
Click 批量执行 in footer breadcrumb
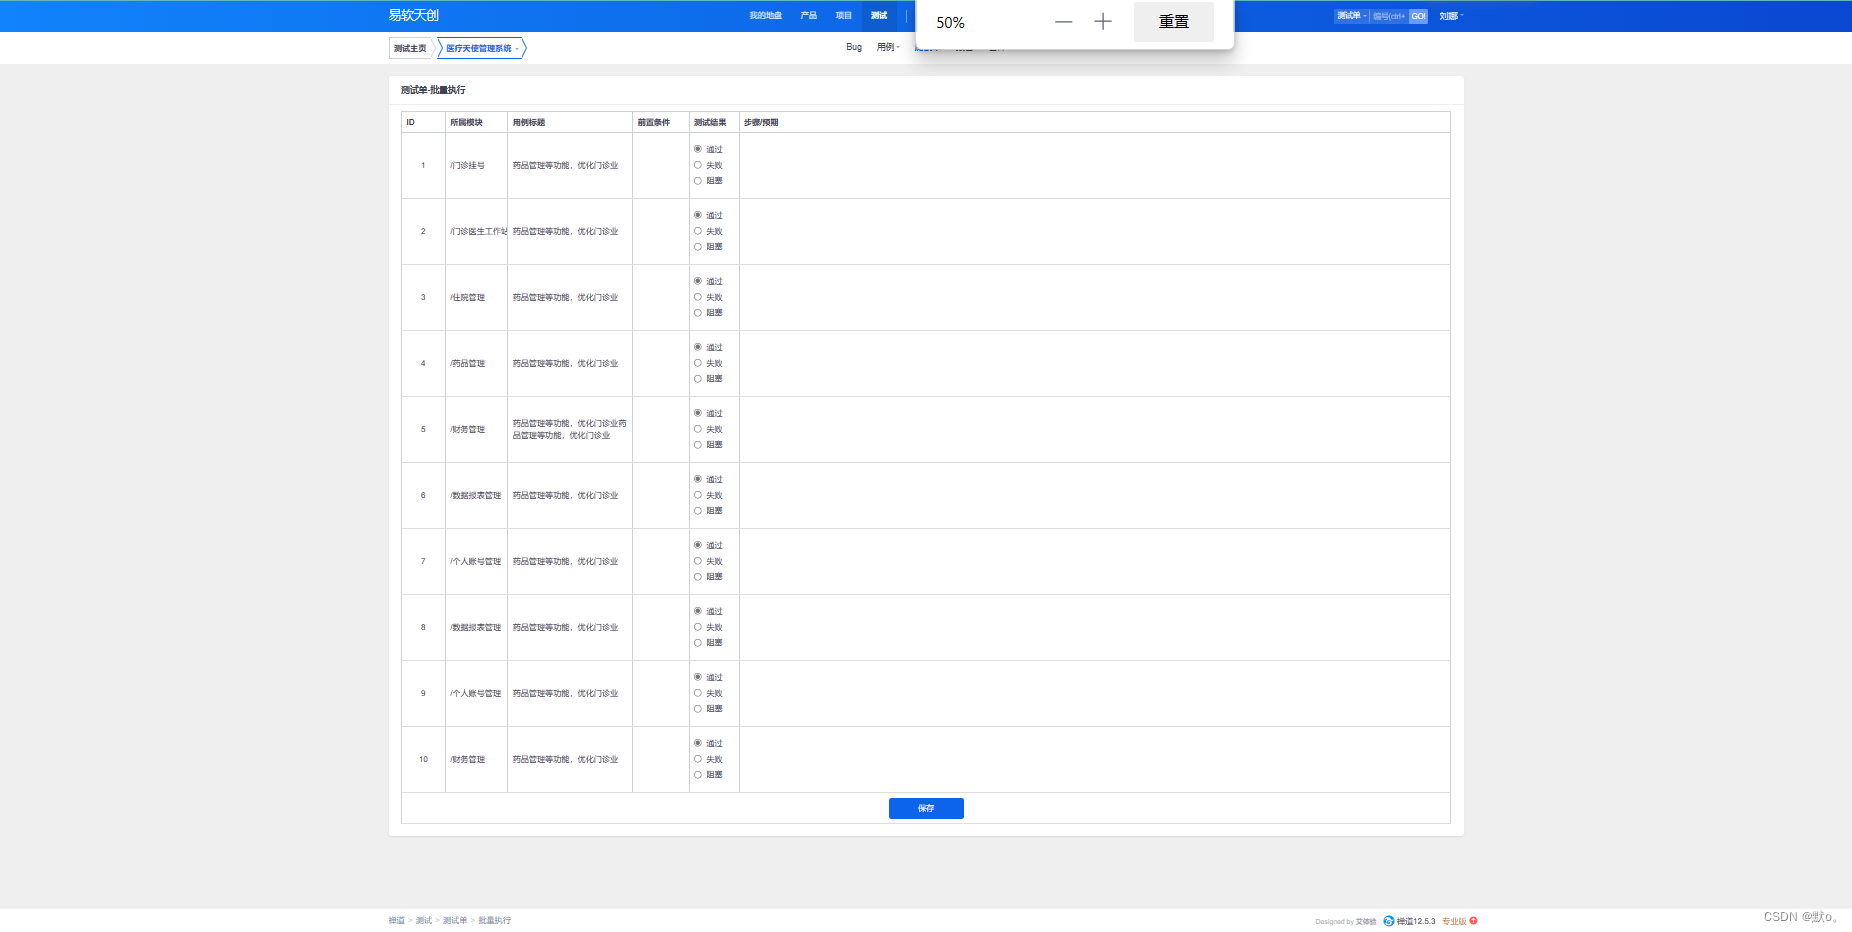494,920
